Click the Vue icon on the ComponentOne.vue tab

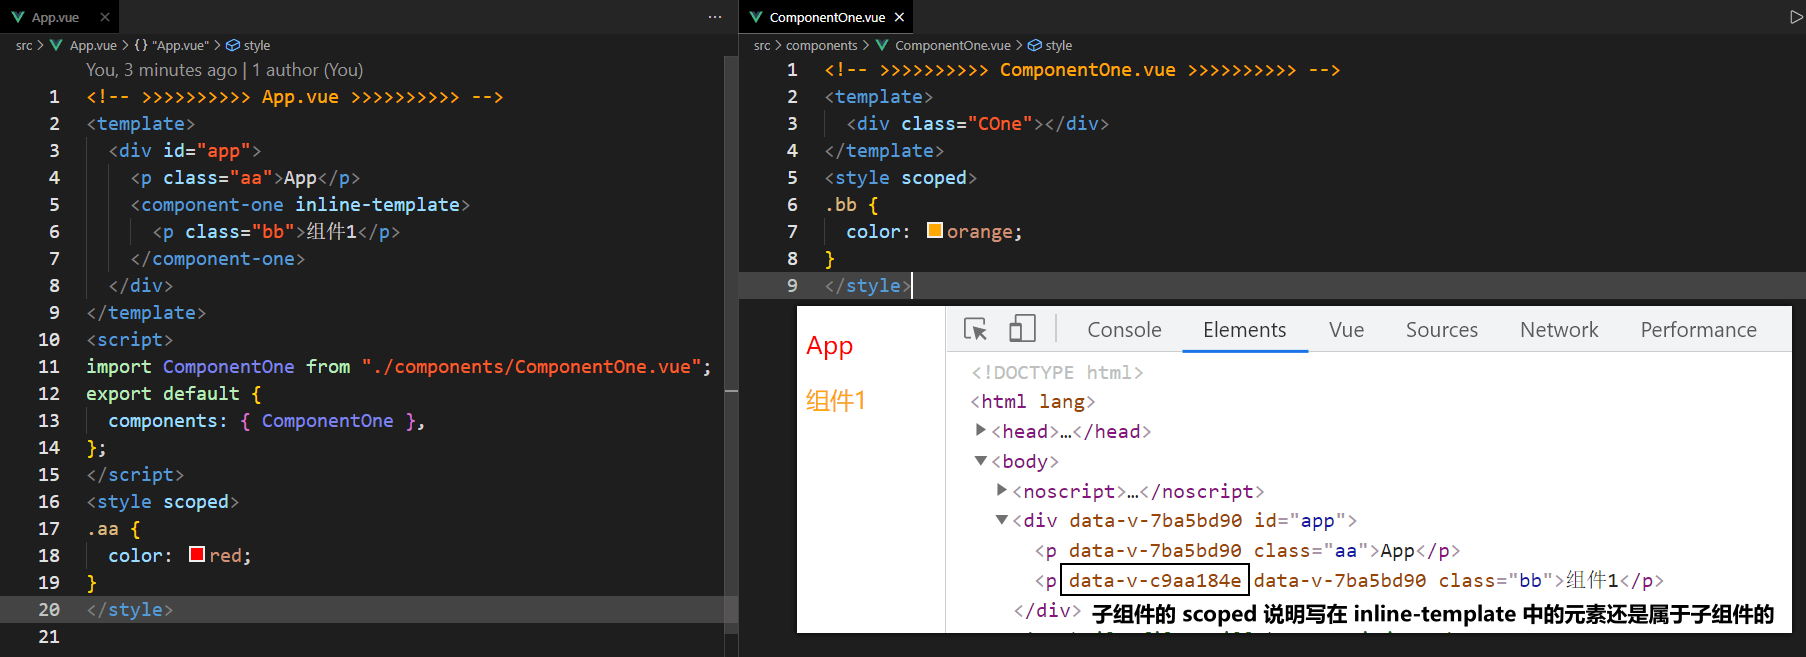(756, 17)
